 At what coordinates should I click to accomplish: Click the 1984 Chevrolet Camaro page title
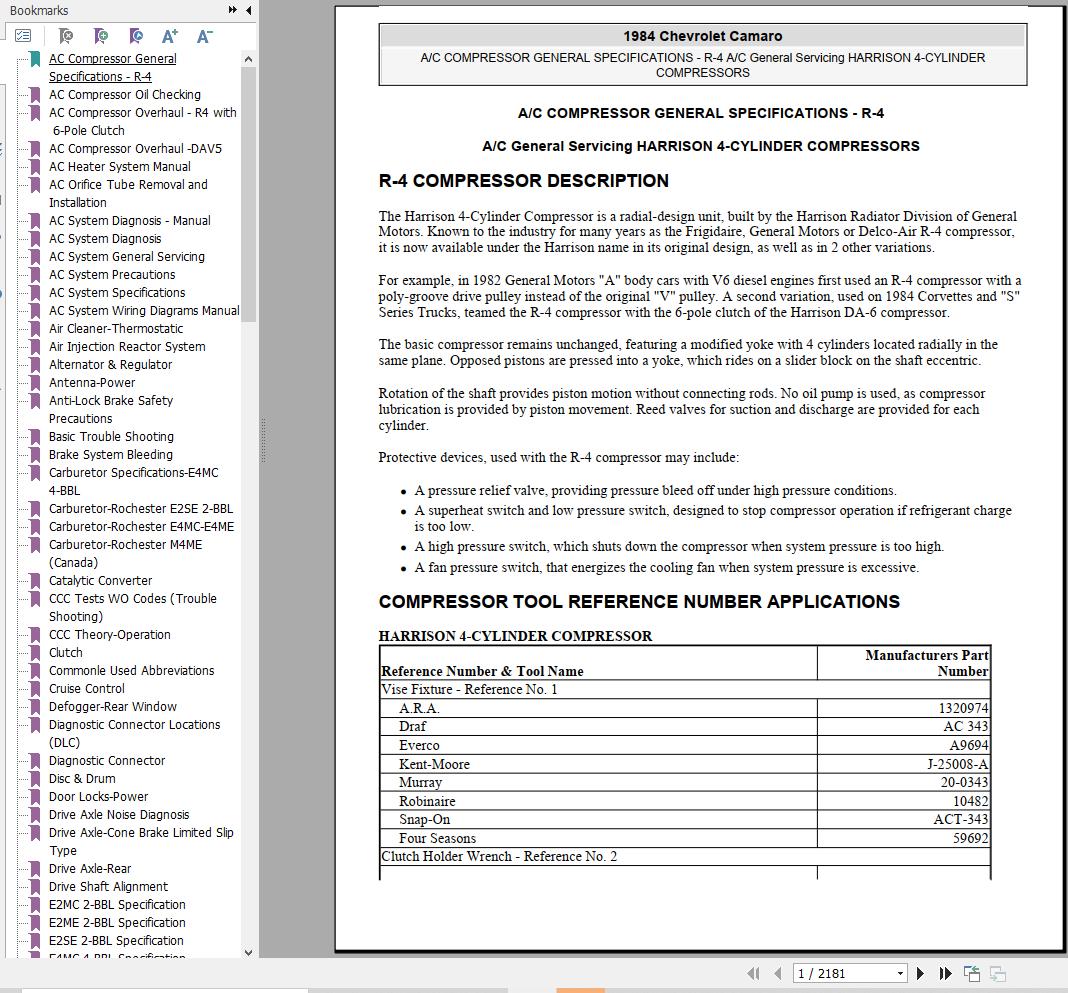tap(702, 36)
